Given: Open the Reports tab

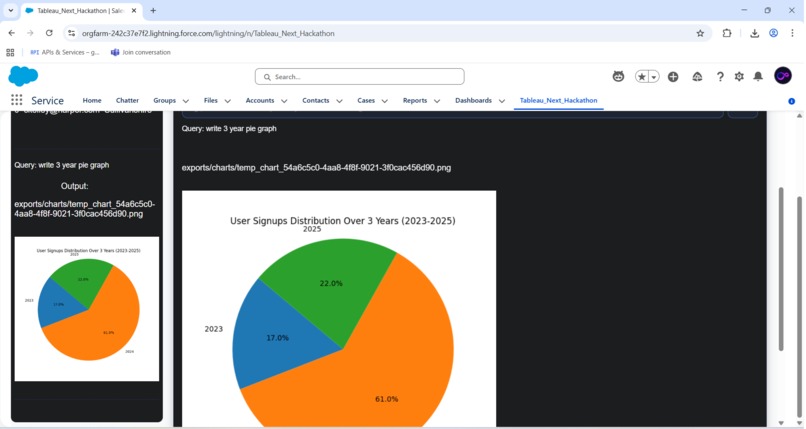Looking at the screenshot, I should click(x=415, y=100).
